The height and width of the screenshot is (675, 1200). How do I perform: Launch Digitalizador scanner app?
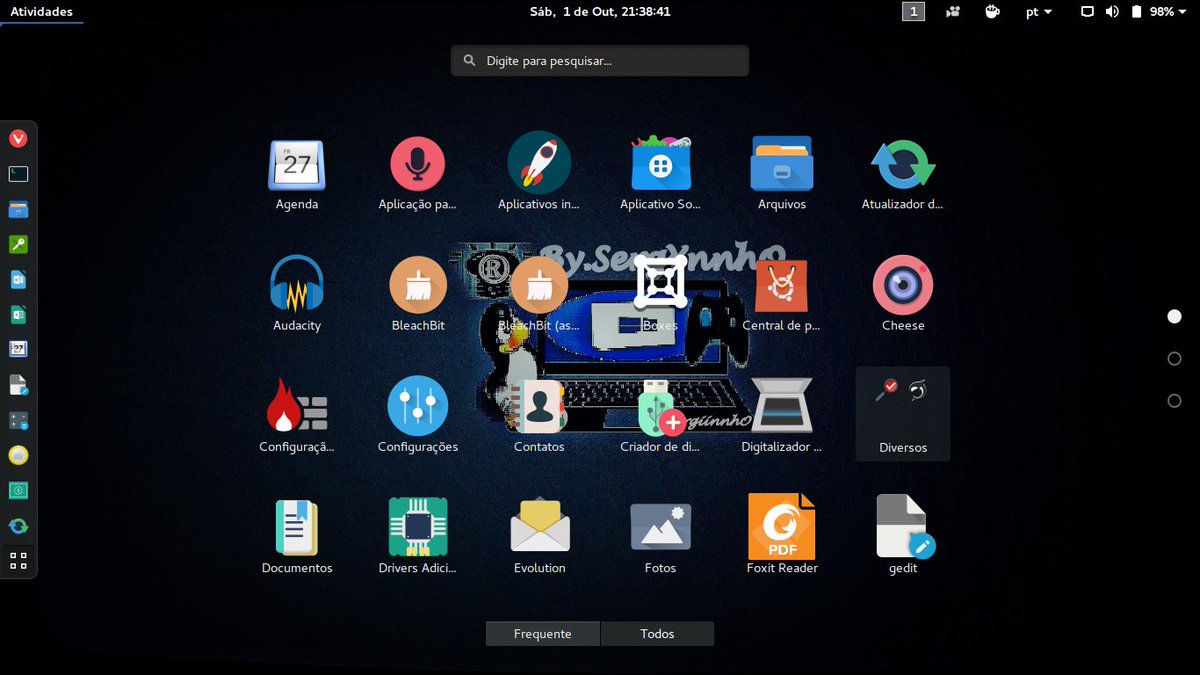tap(782, 406)
